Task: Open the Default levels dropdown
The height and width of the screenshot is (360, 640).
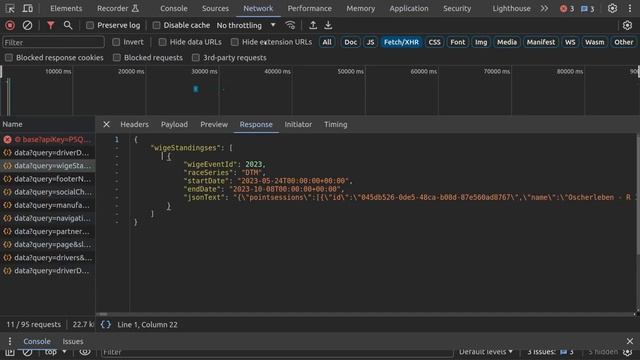Action: 486,352
